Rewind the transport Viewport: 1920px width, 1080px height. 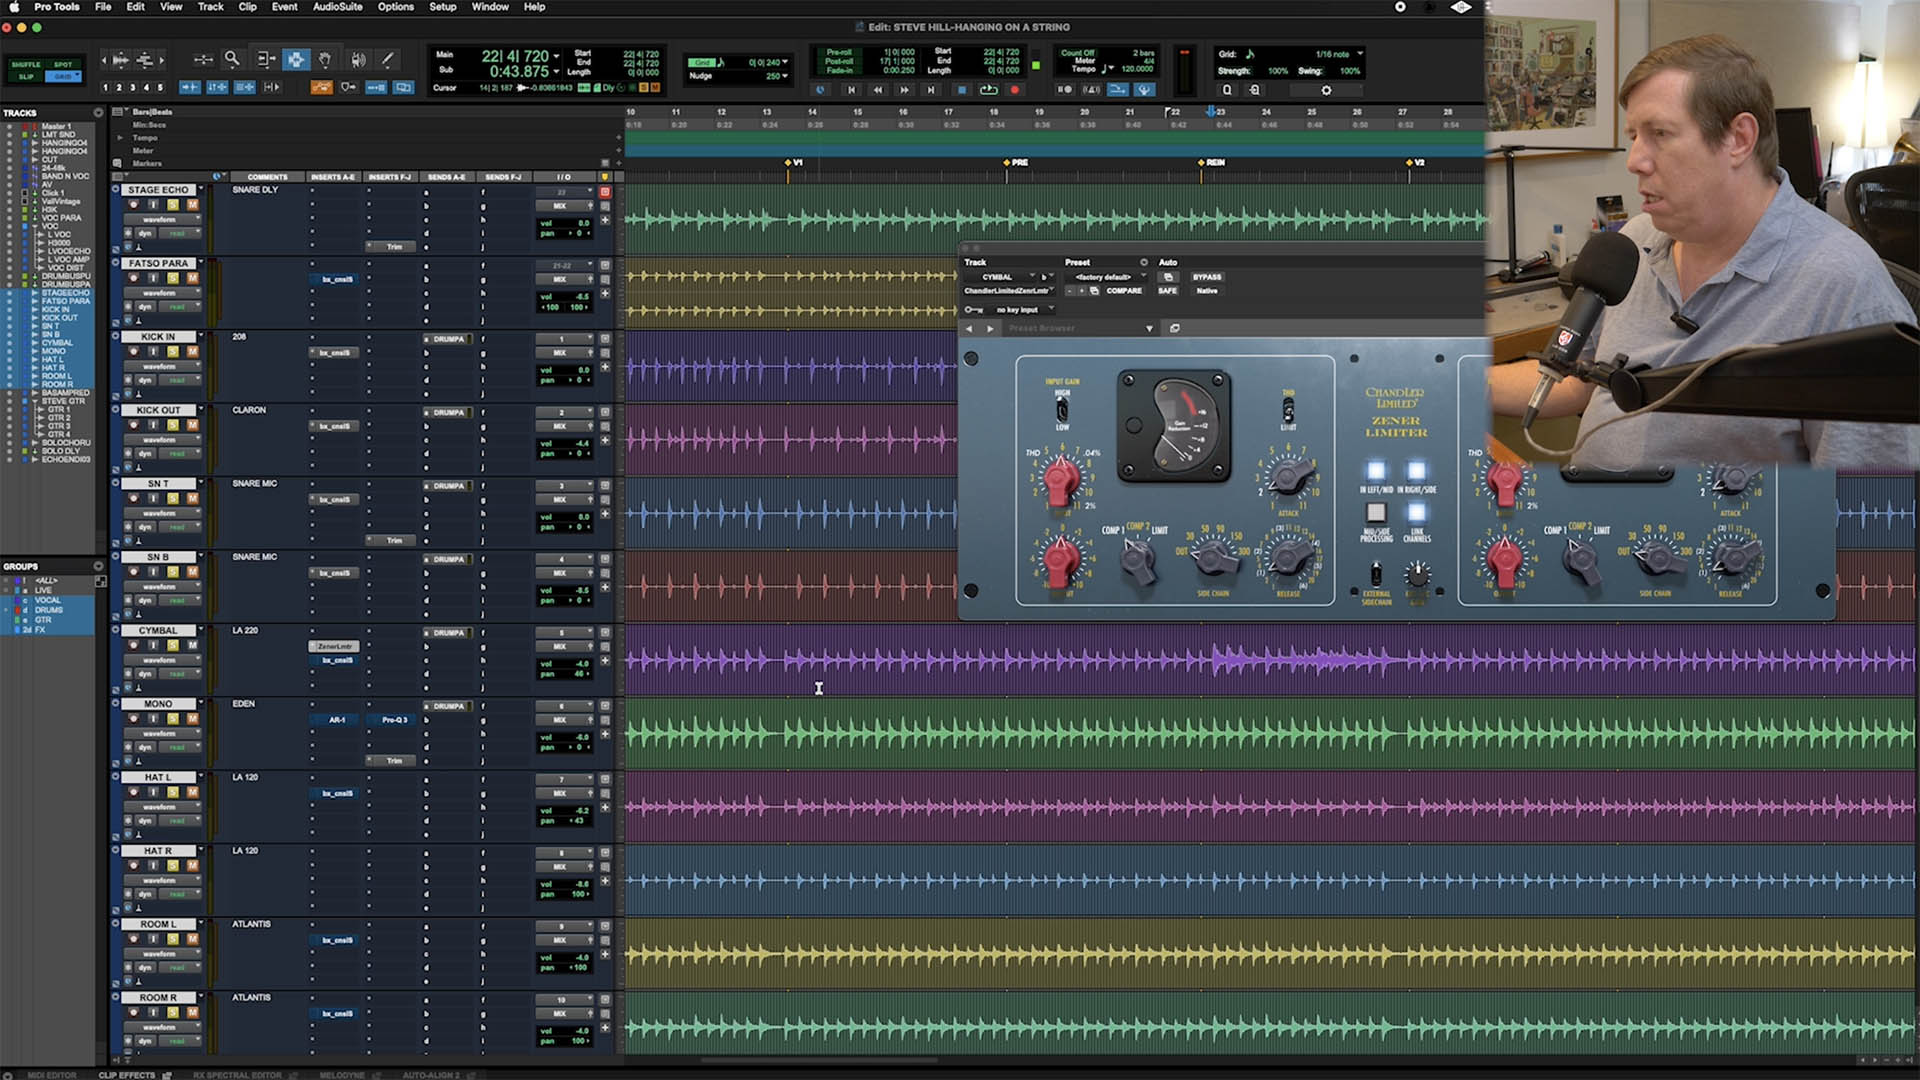[x=878, y=90]
